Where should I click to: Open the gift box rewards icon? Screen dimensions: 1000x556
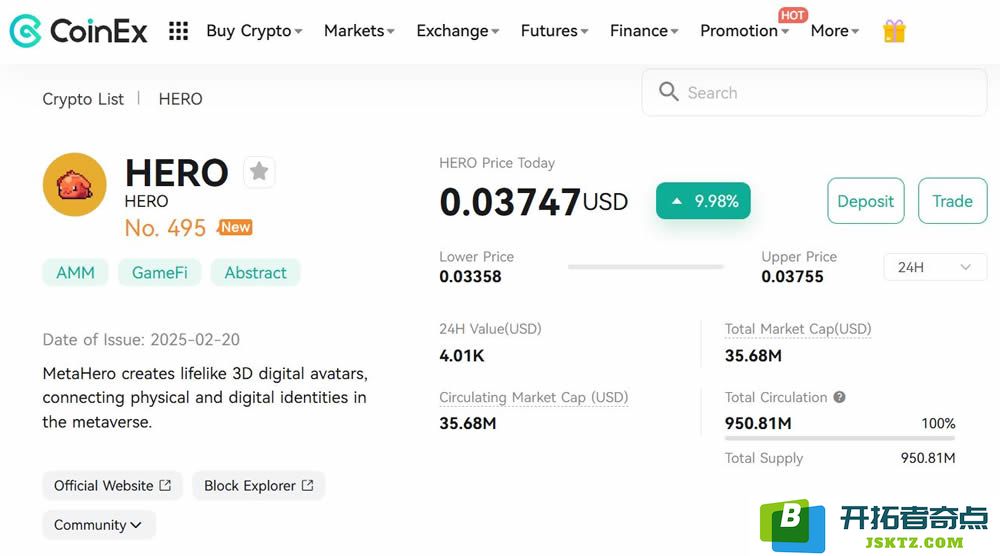pyautogui.click(x=894, y=31)
